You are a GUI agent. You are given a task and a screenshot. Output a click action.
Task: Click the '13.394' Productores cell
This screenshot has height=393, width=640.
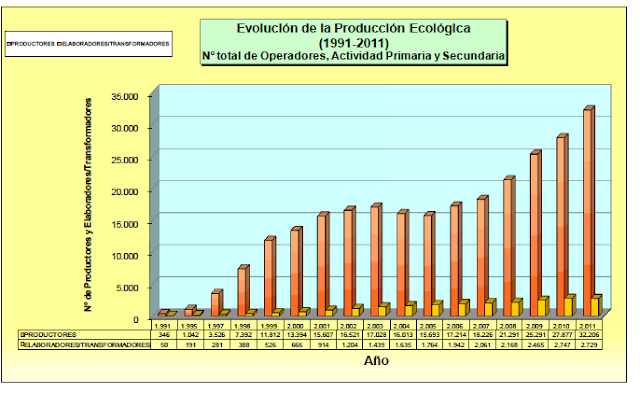296,335
